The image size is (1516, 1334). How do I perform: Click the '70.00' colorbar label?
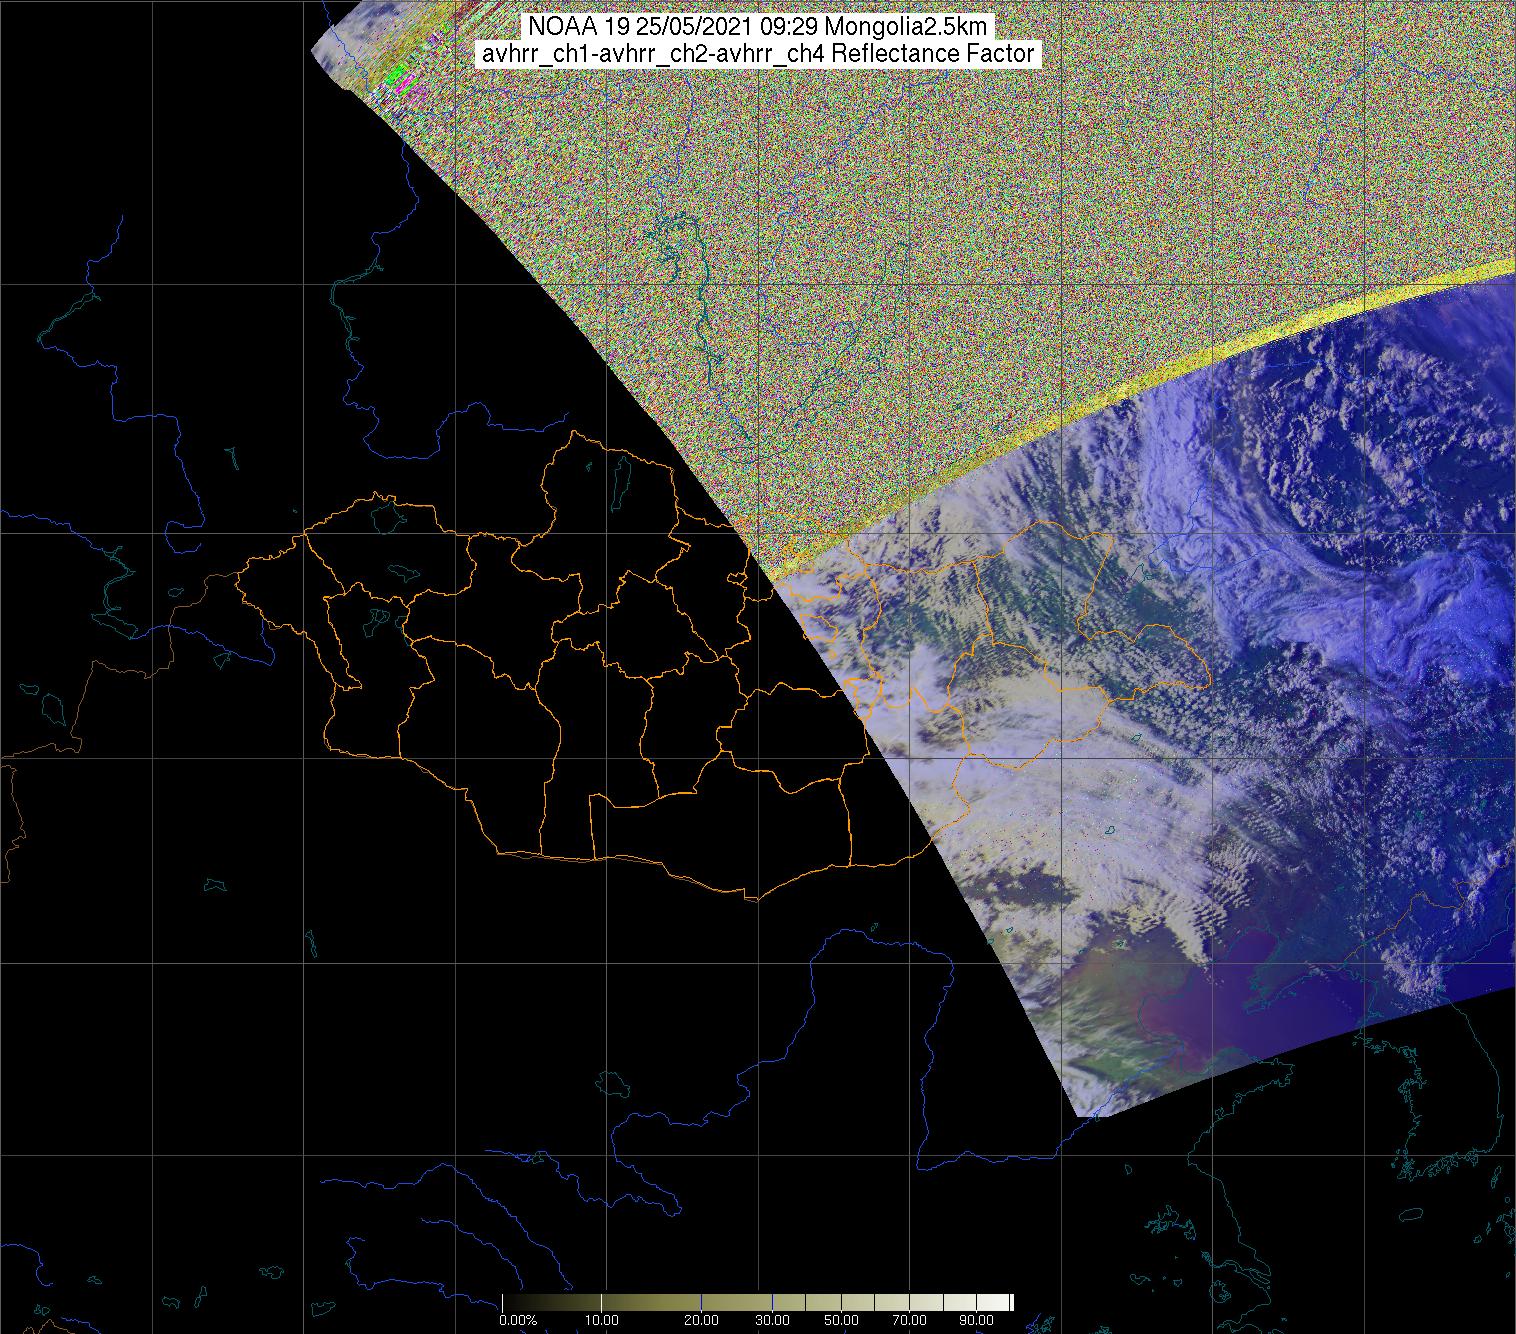(x=908, y=1321)
